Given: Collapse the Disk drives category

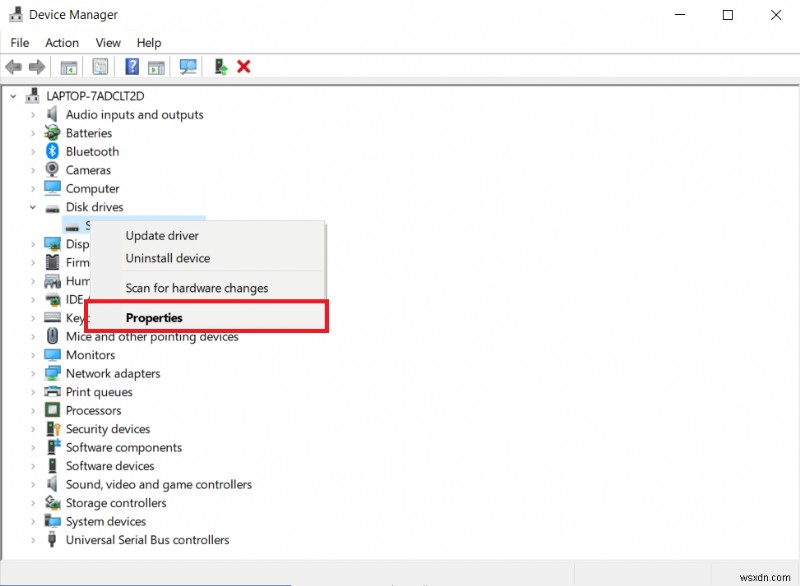Looking at the screenshot, I should [x=30, y=207].
